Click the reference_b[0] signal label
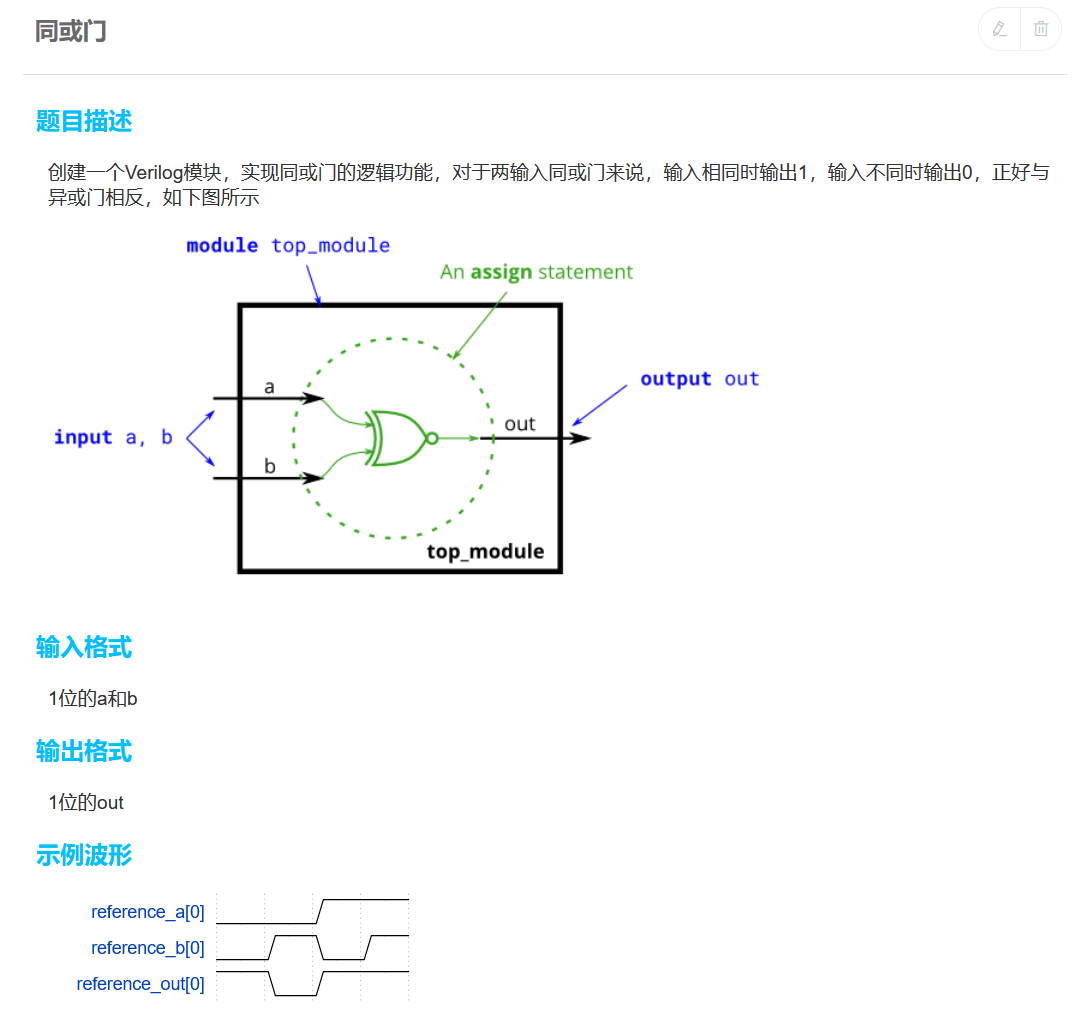This screenshot has width=1085, height=1033. tap(148, 948)
